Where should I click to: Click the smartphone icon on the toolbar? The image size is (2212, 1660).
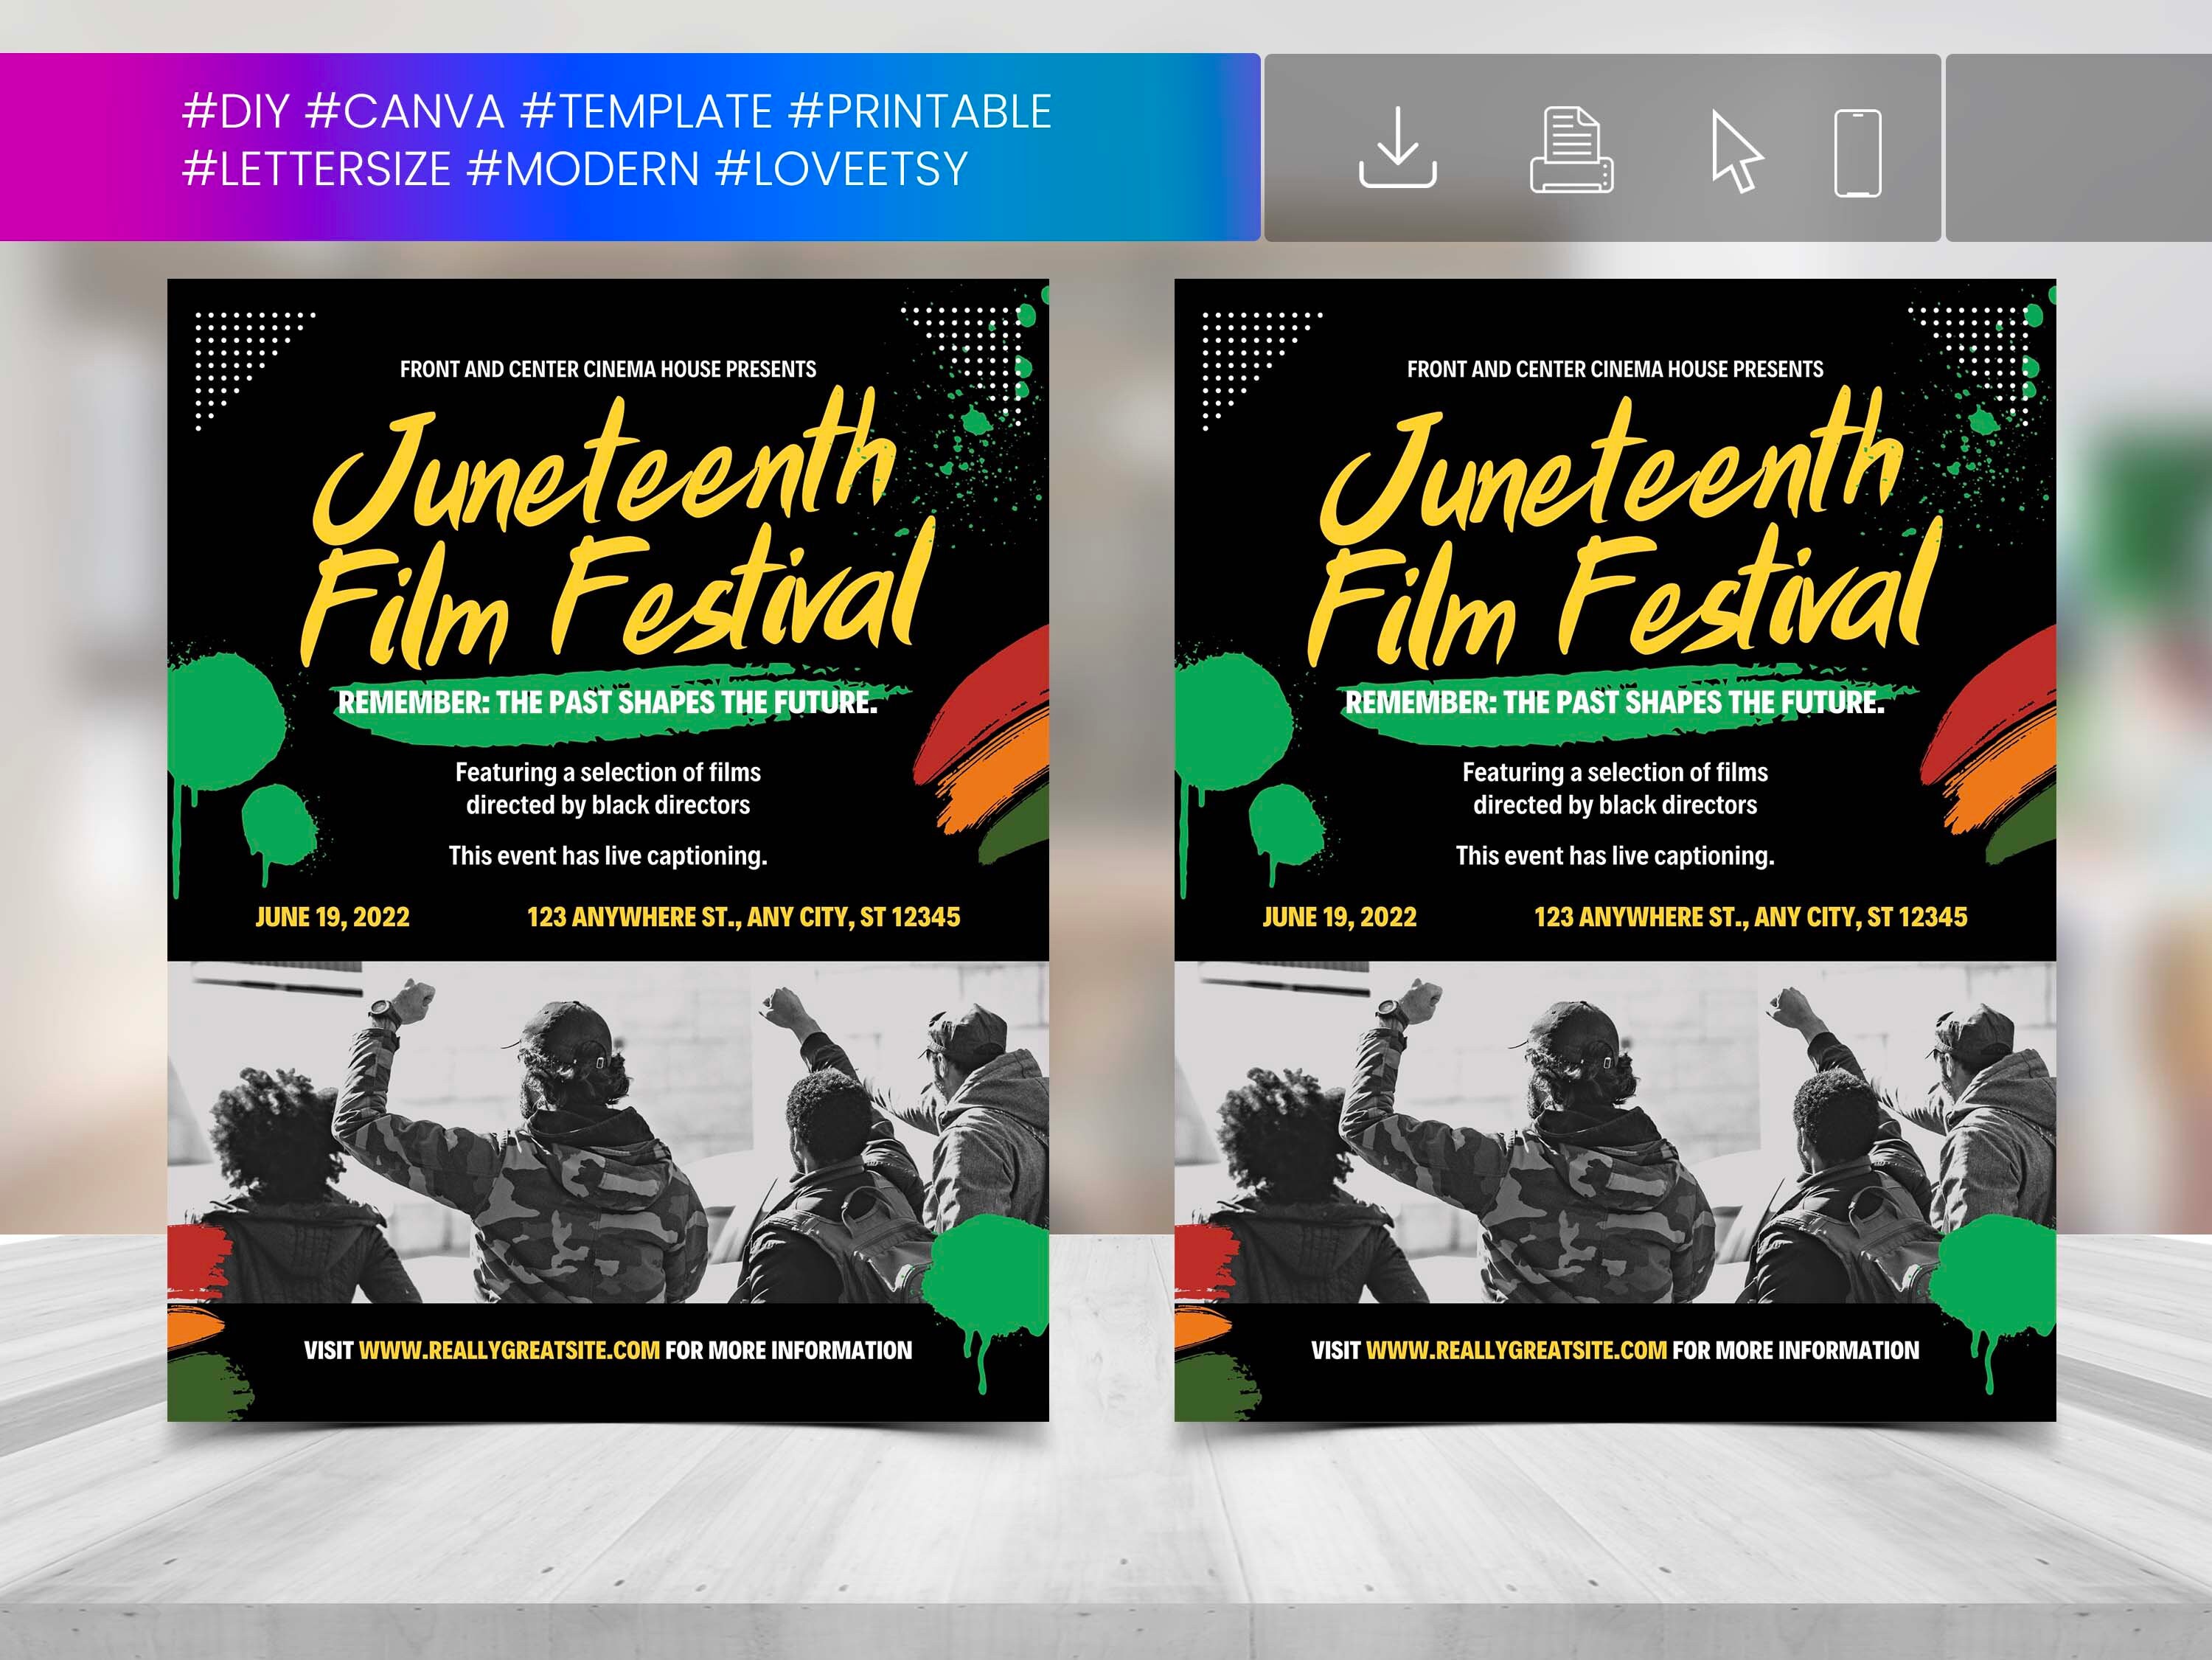tap(1857, 151)
